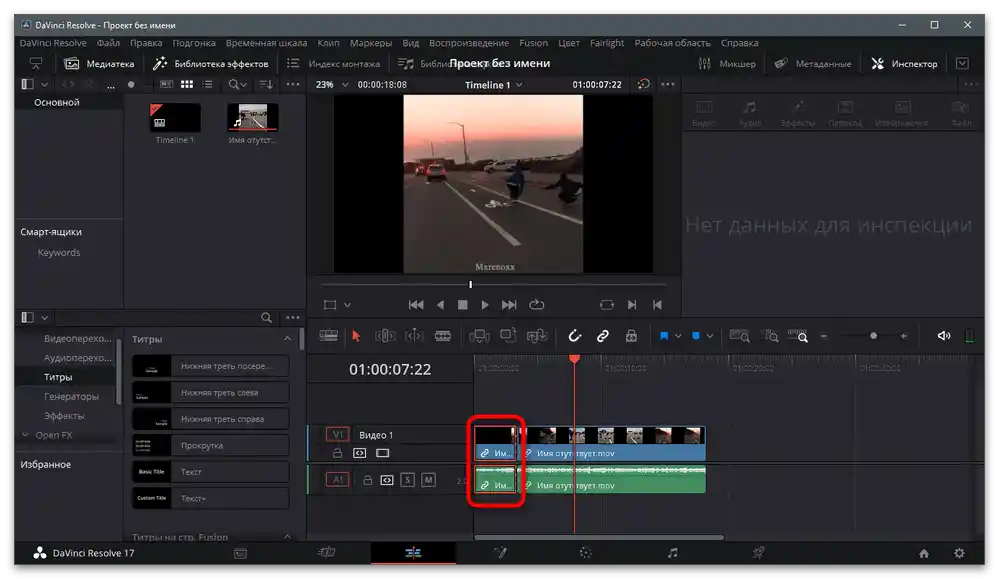Expand the Open FX tree item

pos(25,435)
